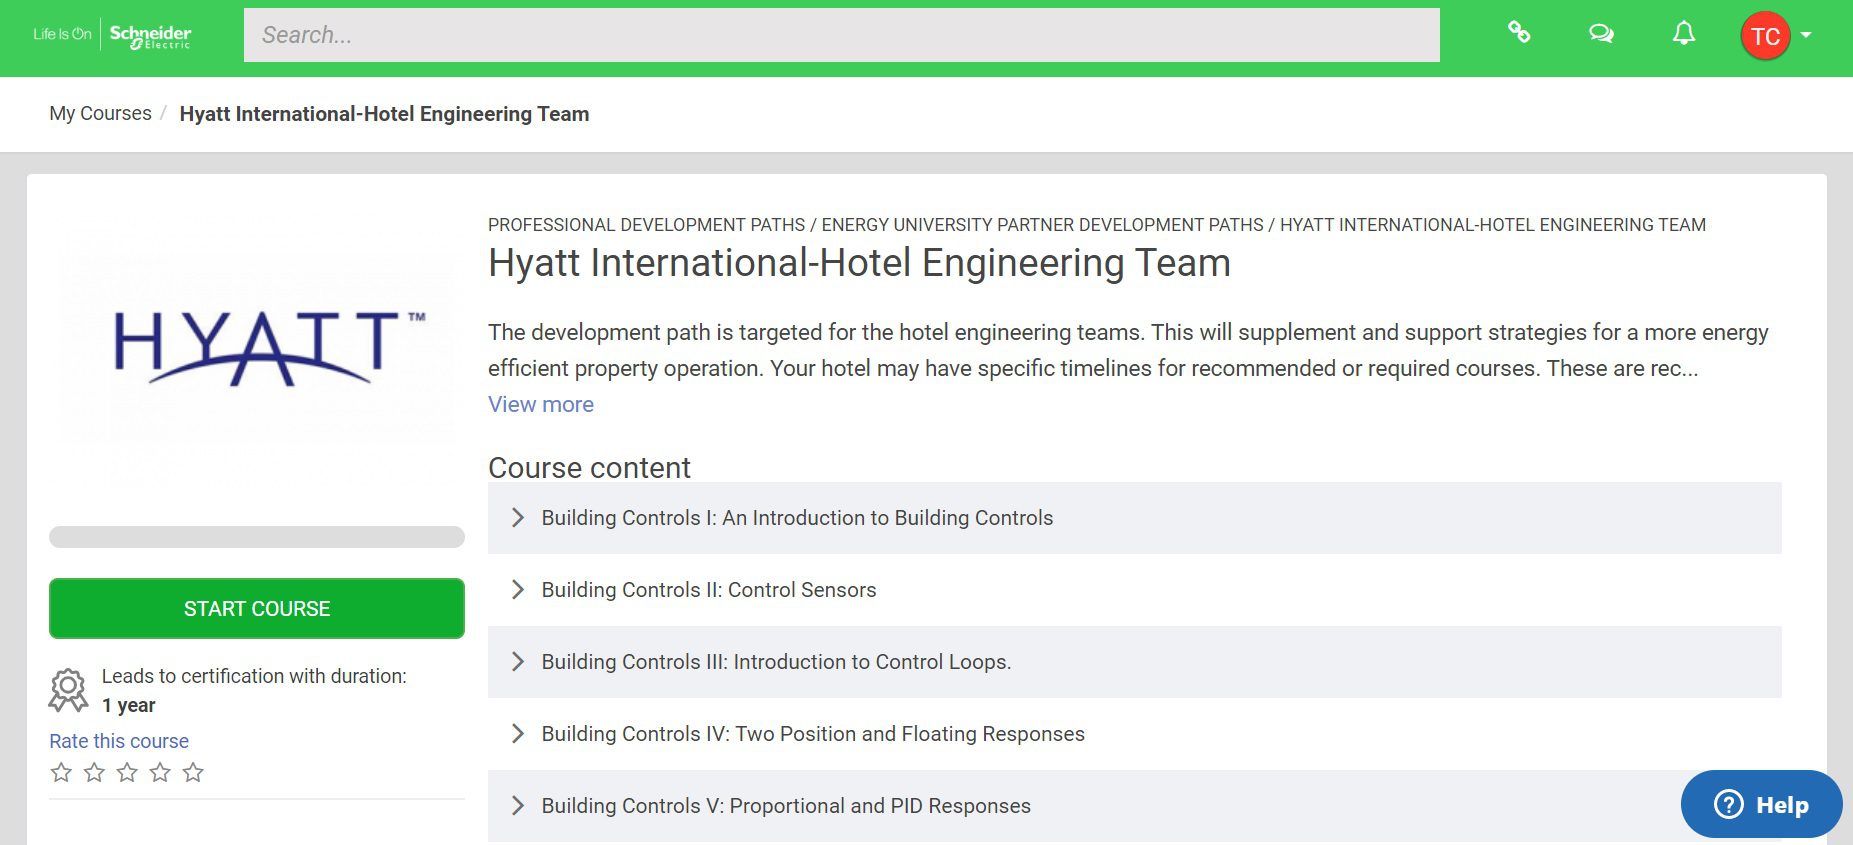Expand Building Controls I section
1853x845 pixels.
tap(518, 518)
